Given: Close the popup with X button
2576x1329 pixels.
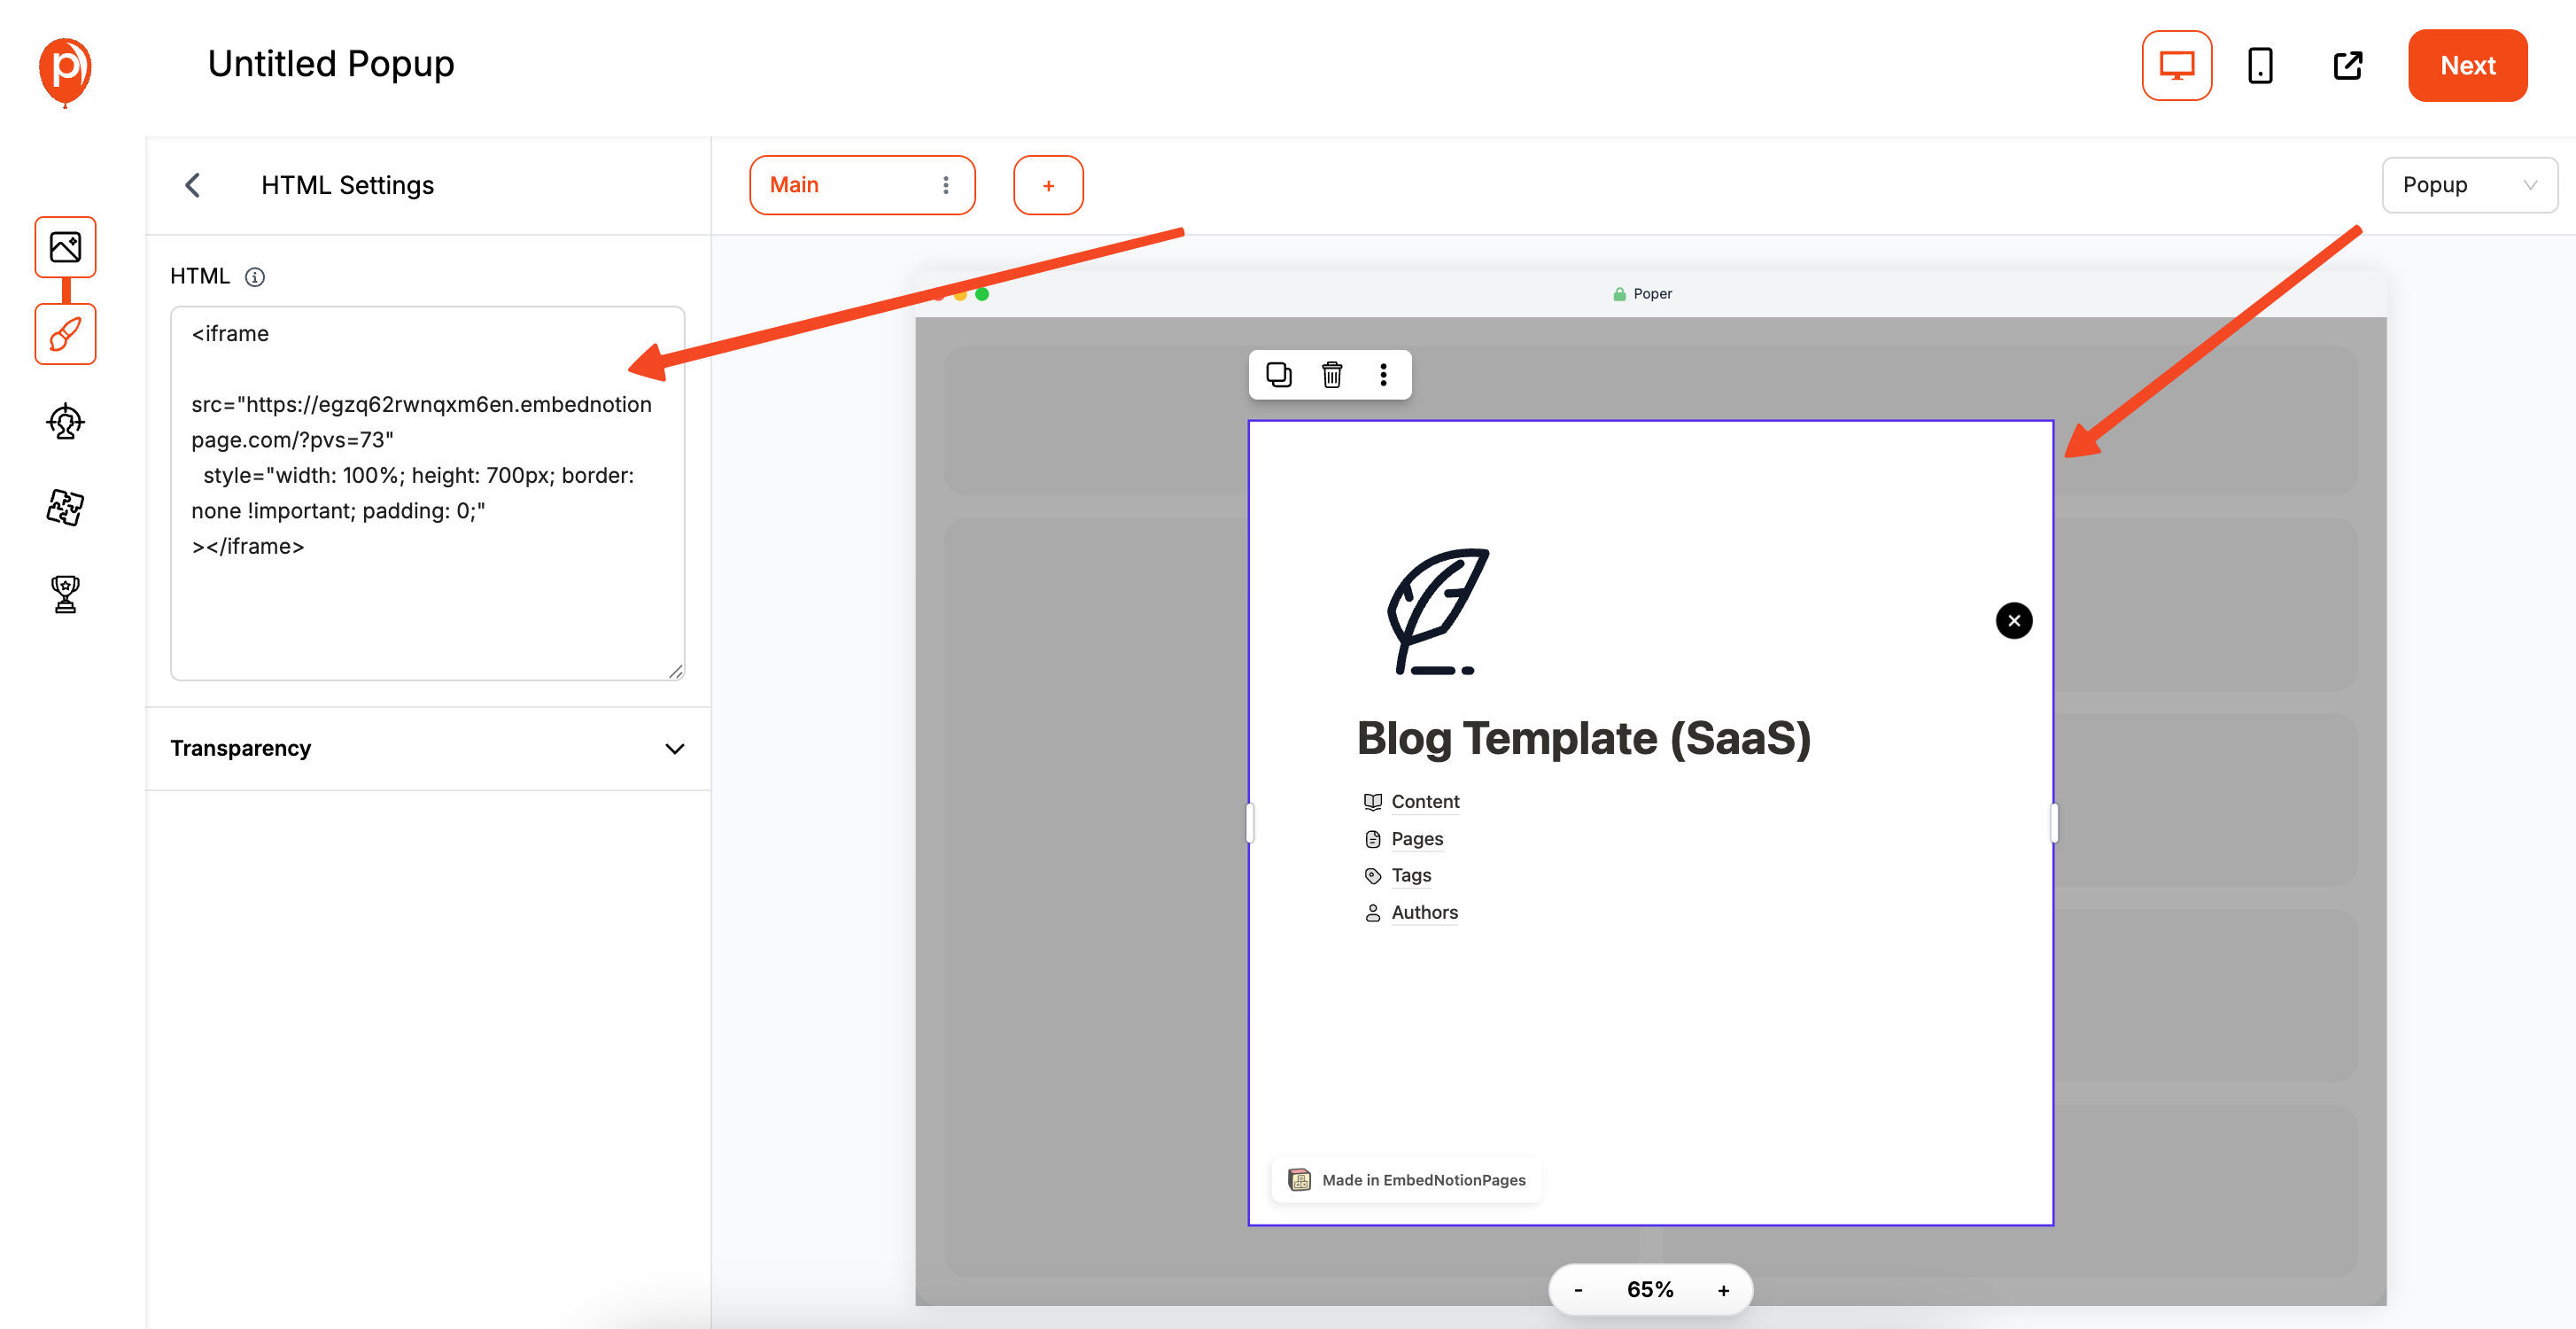Looking at the screenshot, I should [2014, 621].
